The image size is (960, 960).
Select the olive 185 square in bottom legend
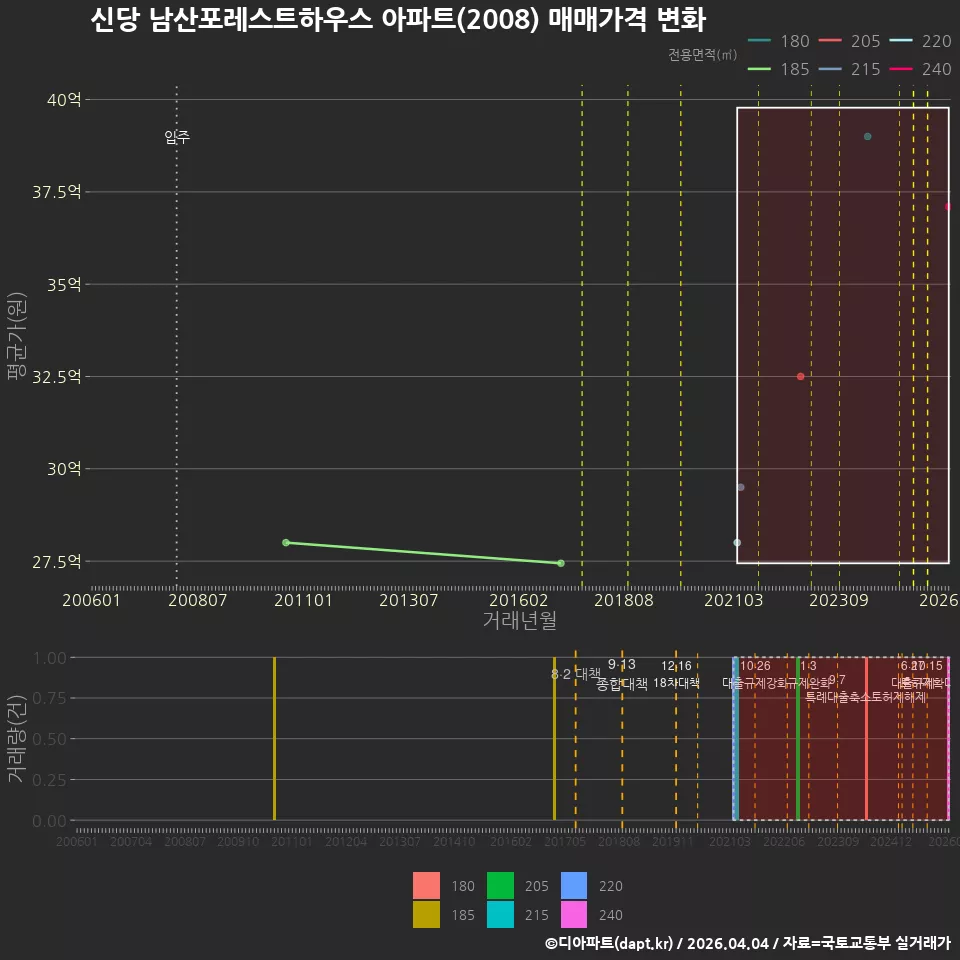(426, 914)
